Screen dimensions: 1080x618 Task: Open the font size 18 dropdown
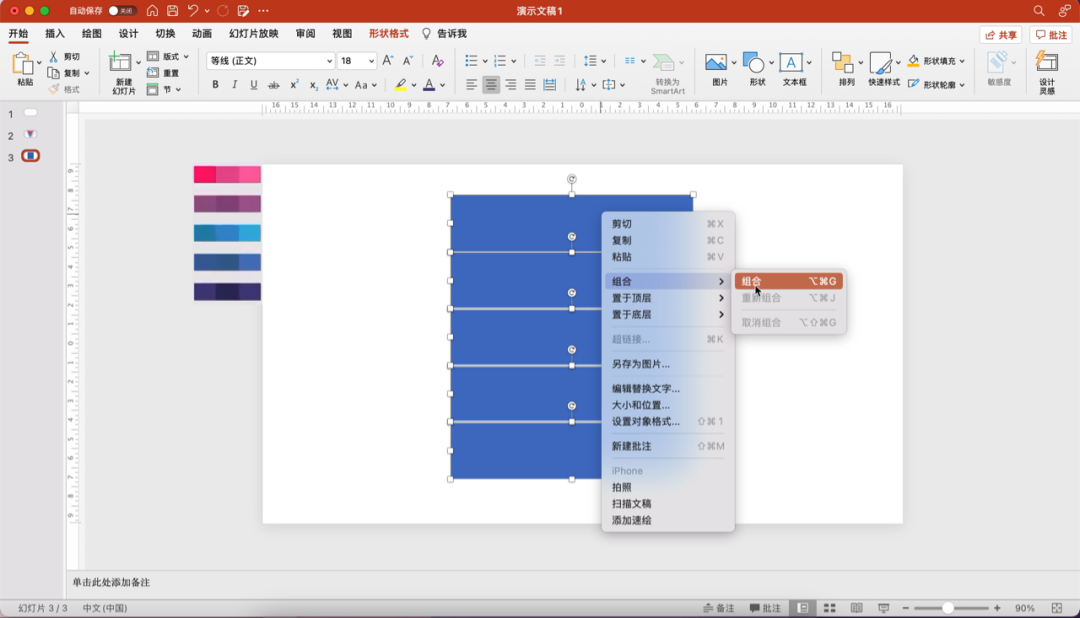(x=356, y=61)
